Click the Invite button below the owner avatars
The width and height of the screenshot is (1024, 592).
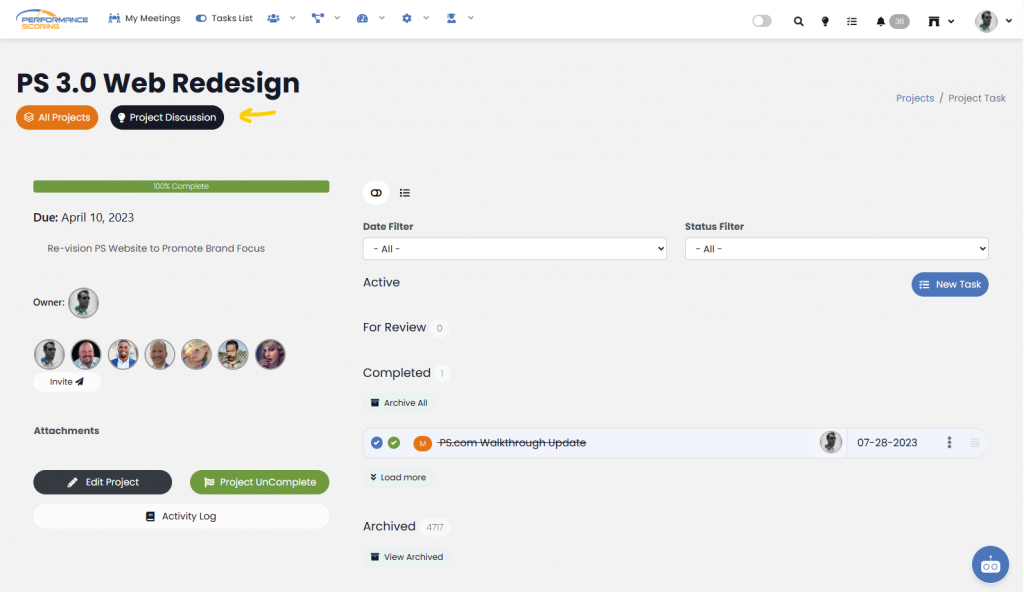tap(66, 380)
